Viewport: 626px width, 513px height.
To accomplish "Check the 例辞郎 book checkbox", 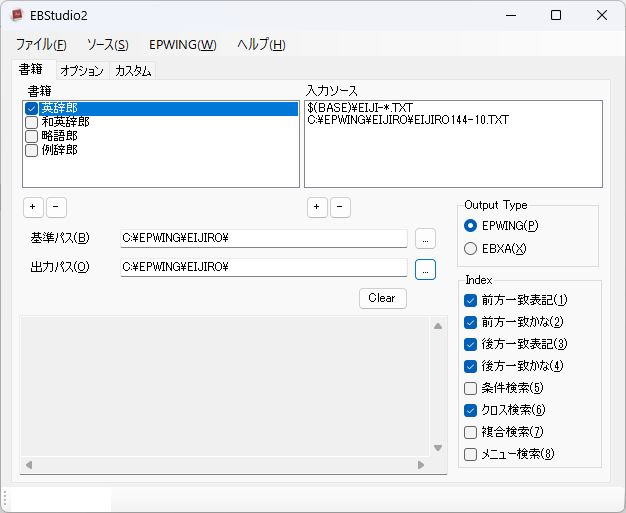I will pos(32,151).
